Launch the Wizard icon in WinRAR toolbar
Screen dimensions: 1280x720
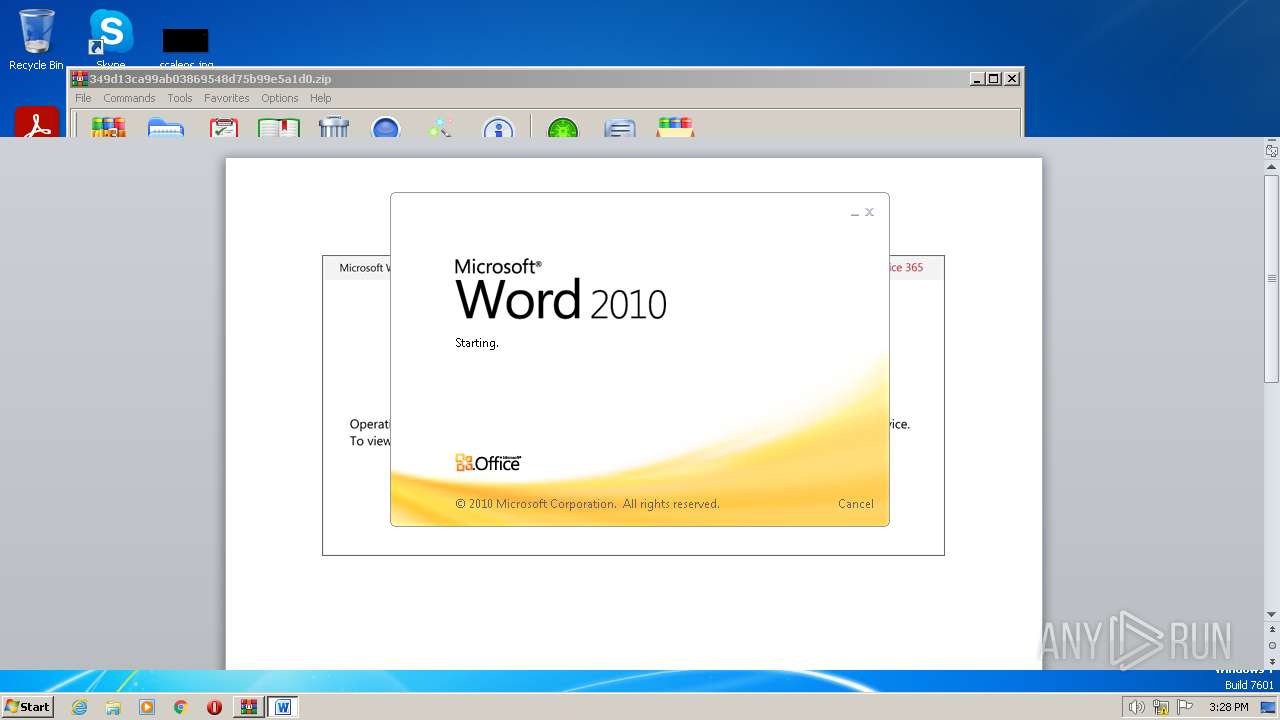pos(440,127)
